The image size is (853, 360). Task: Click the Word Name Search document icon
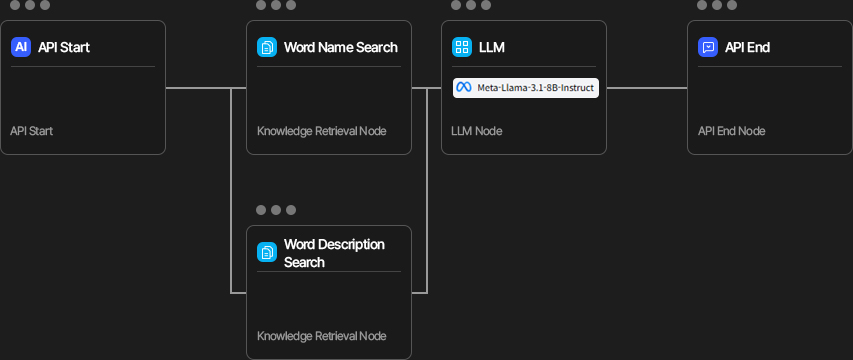pyautogui.click(x=267, y=47)
